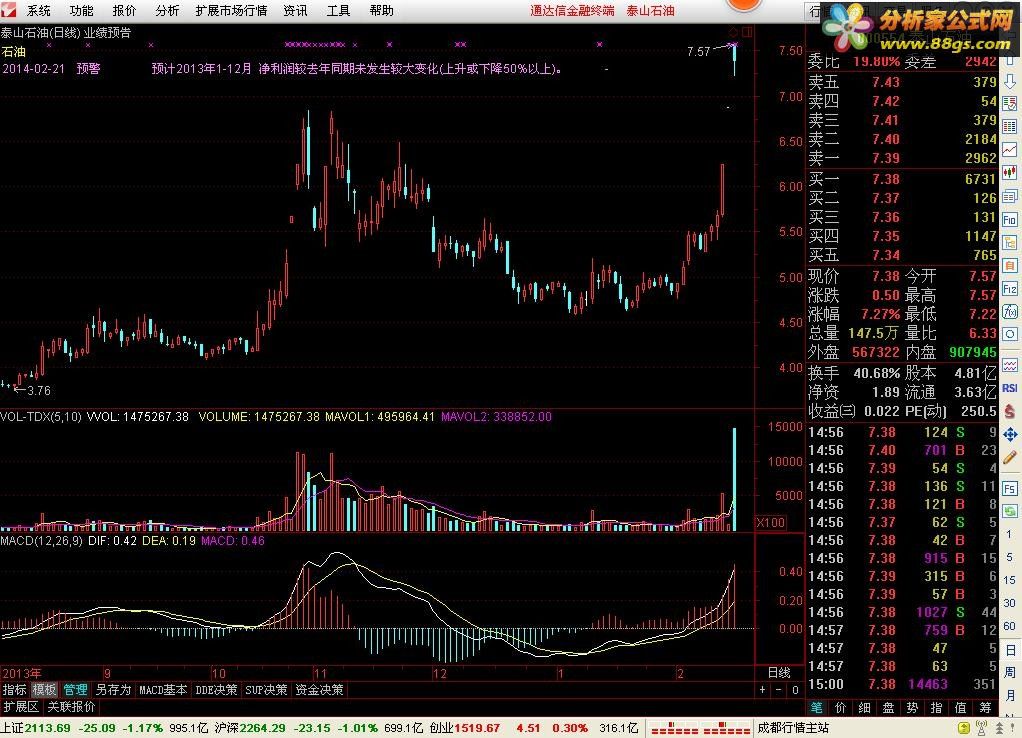Switch to 1-minute period
1022x738 pixels.
point(1010,534)
